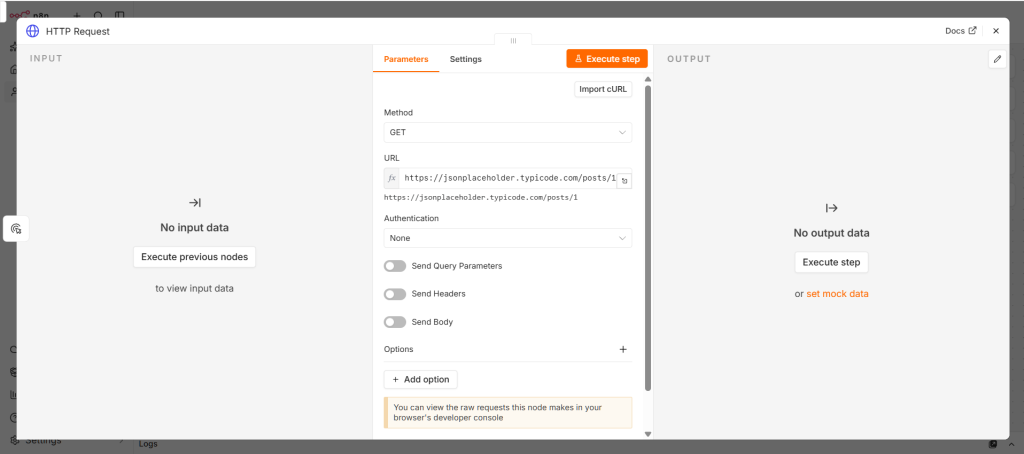Enable the Send Query Parameters toggle
1024x454 pixels.
click(x=395, y=266)
